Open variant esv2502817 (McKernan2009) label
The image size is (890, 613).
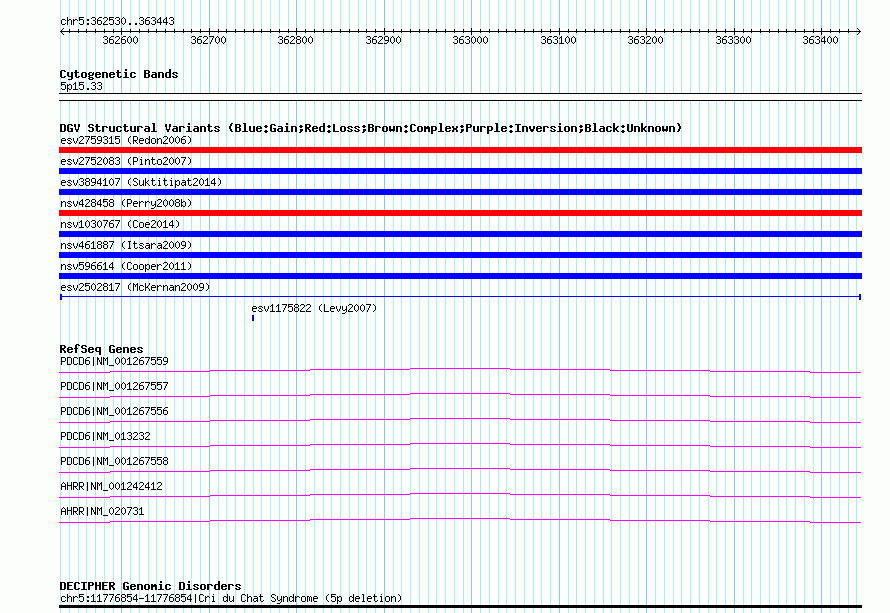(x=135, y=287)
